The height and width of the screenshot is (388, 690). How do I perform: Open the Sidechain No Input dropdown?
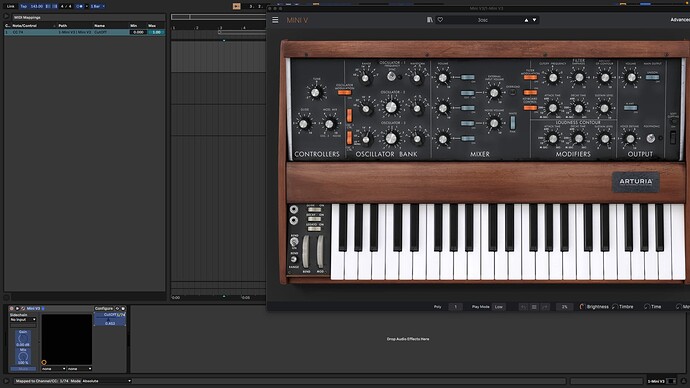(x=23, y=319)
